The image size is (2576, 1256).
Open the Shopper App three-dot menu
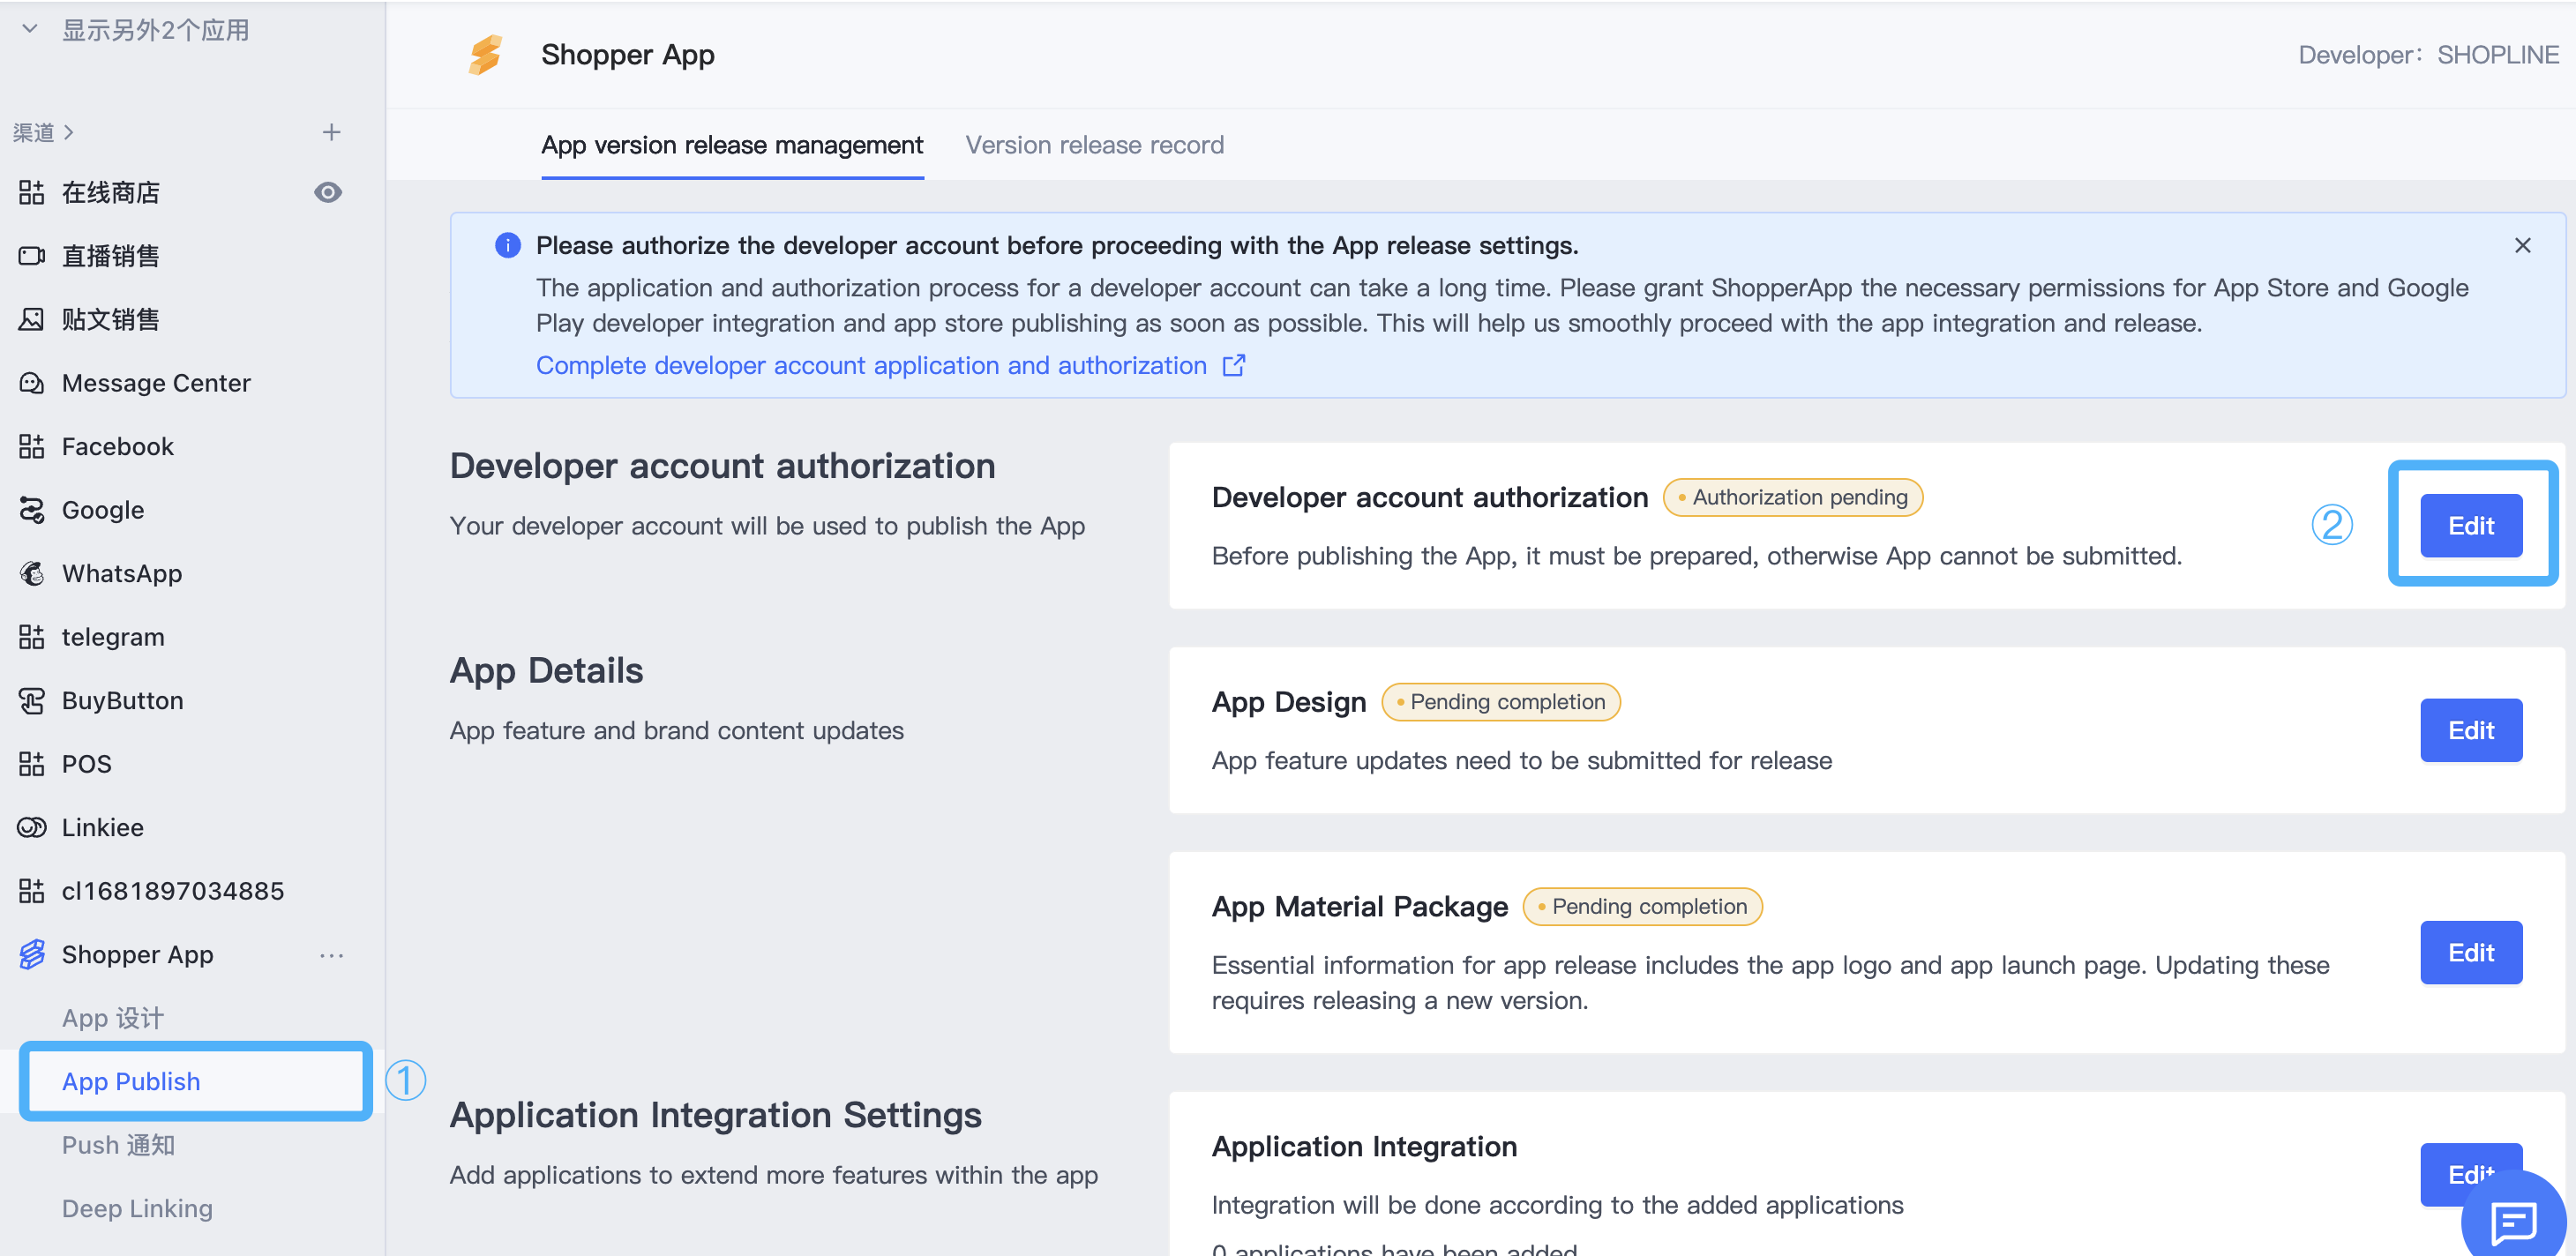(332, 956)
